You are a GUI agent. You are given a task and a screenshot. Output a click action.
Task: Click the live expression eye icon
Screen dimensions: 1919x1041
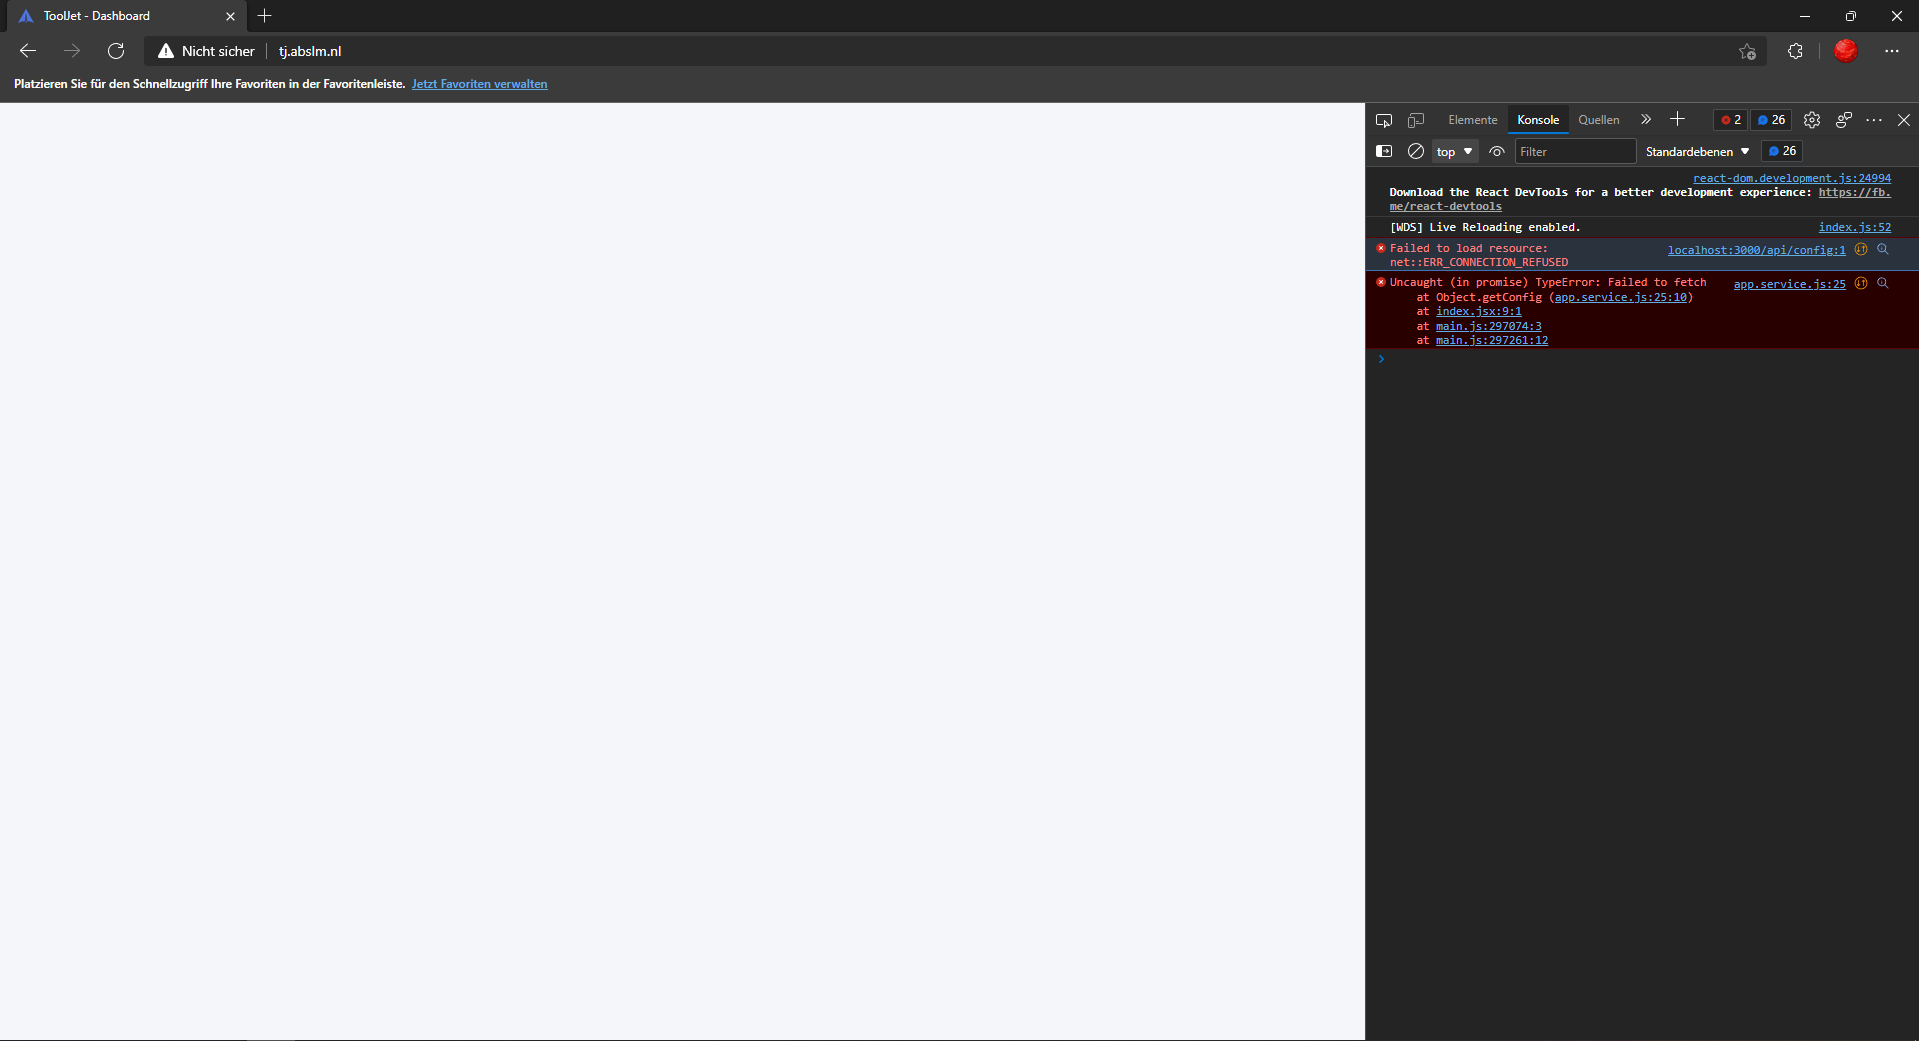(1496, 151)
